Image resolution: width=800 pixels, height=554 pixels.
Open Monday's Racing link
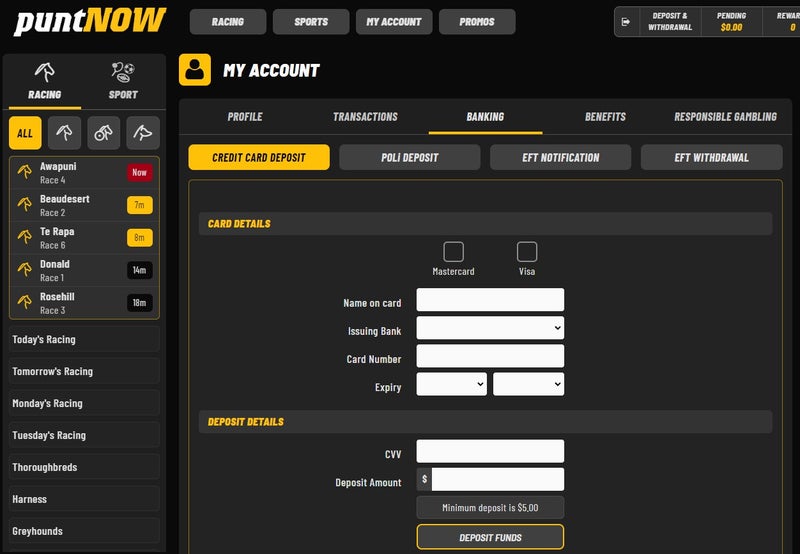84,403
